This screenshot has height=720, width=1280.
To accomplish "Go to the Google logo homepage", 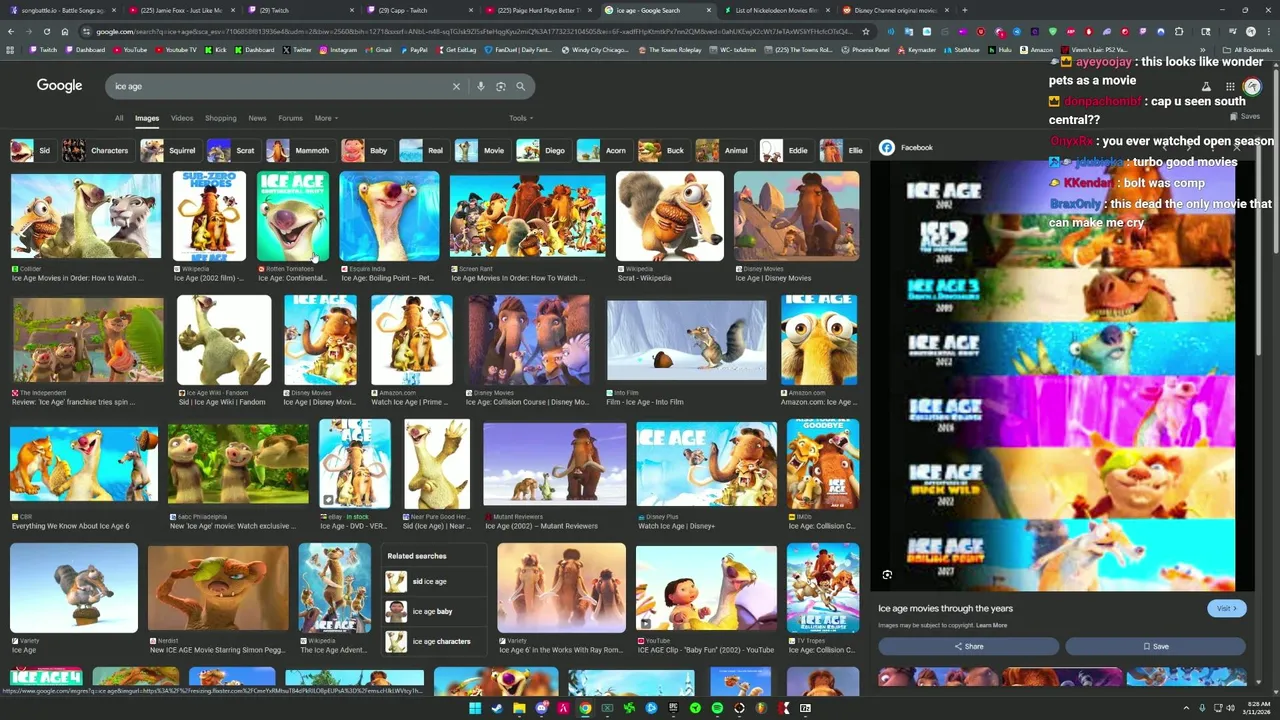I will (59, 86).
